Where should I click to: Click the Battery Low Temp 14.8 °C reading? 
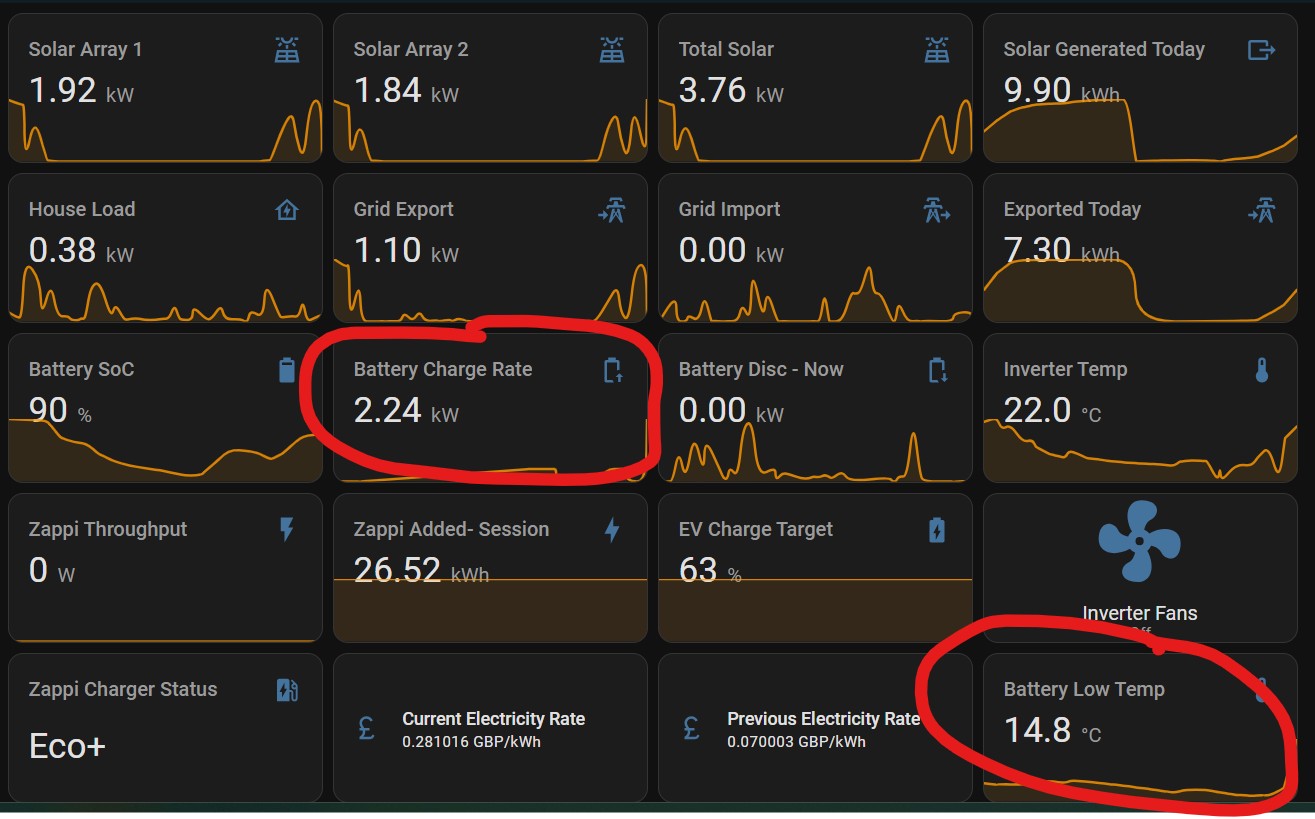point(1037,730)
